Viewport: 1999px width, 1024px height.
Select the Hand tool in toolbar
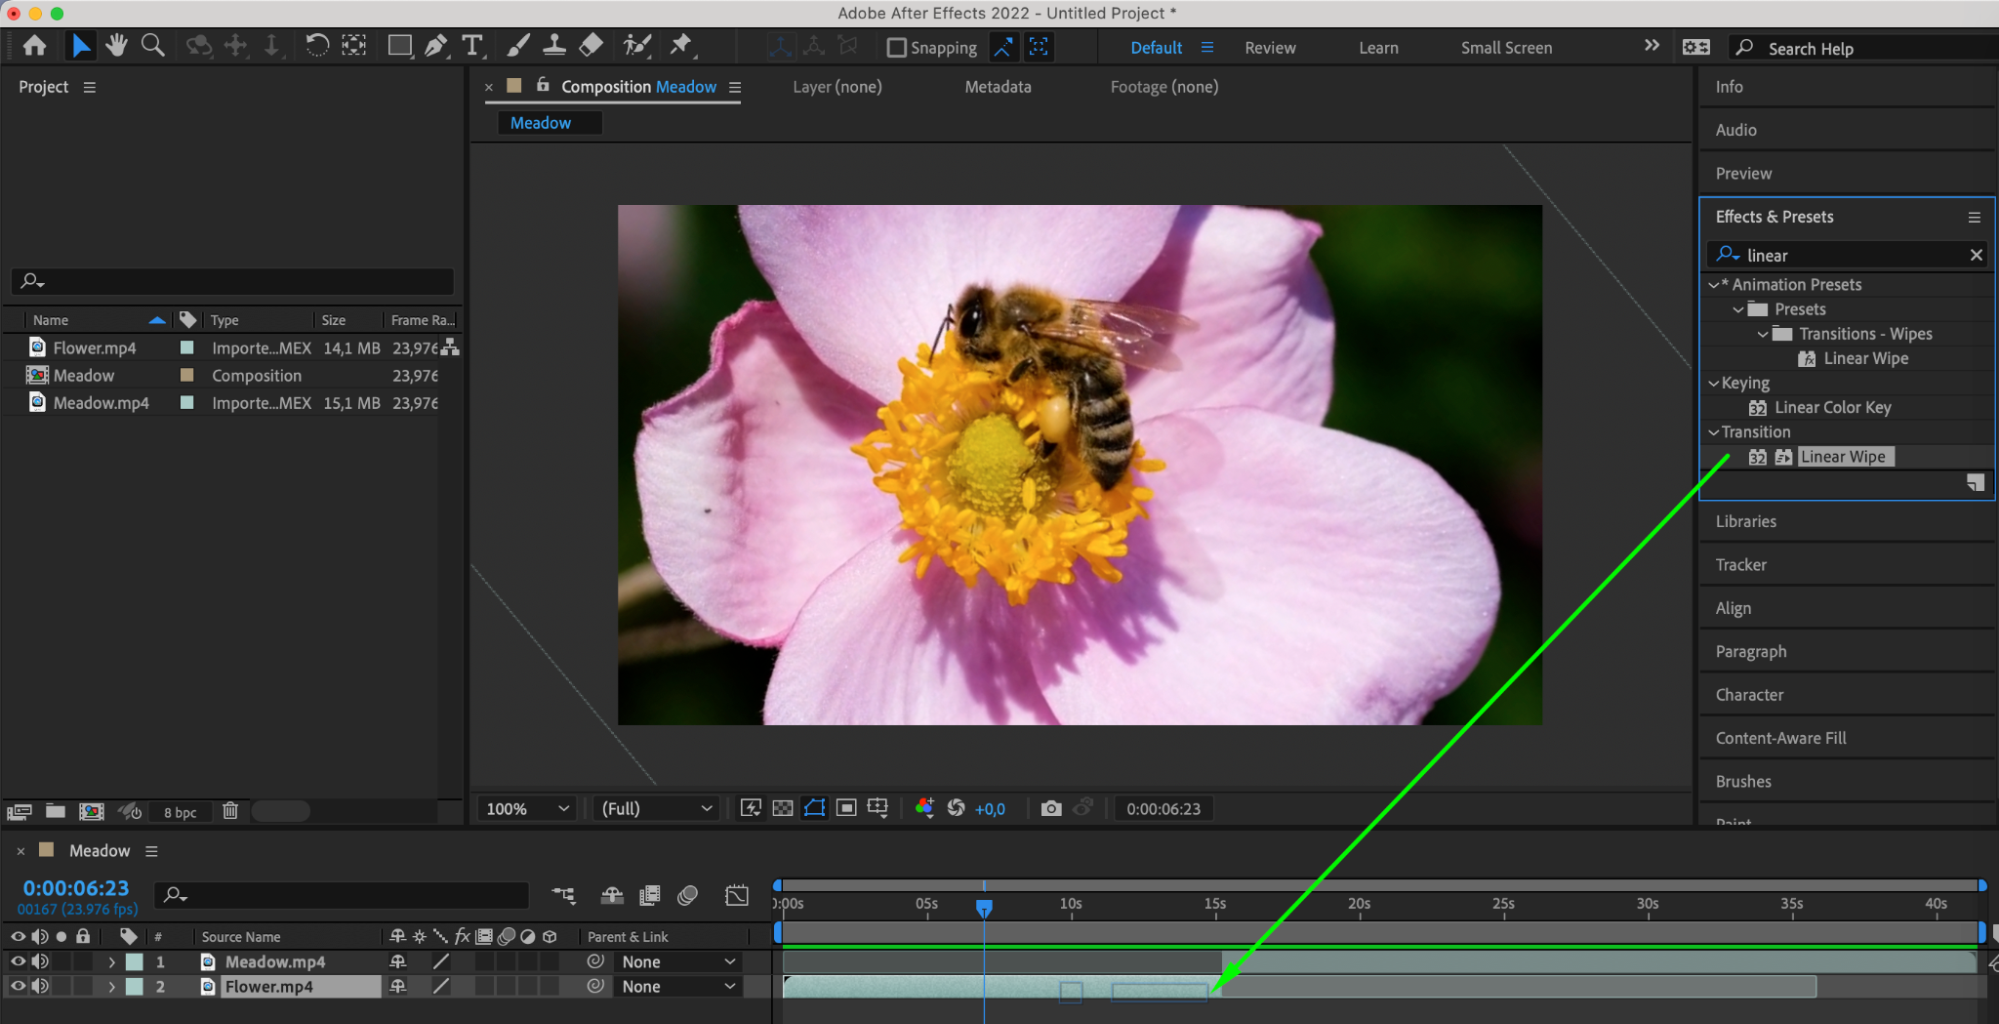click(116, 46)
